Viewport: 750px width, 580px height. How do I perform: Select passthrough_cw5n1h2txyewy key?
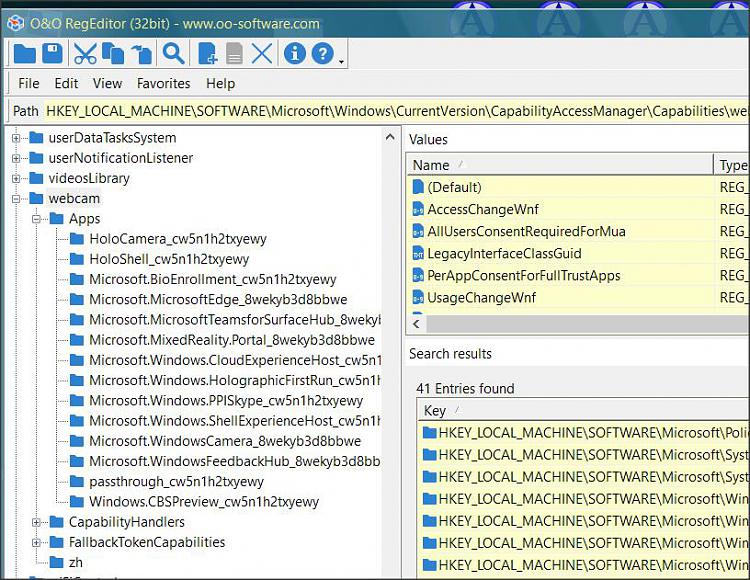coord(176,482)
